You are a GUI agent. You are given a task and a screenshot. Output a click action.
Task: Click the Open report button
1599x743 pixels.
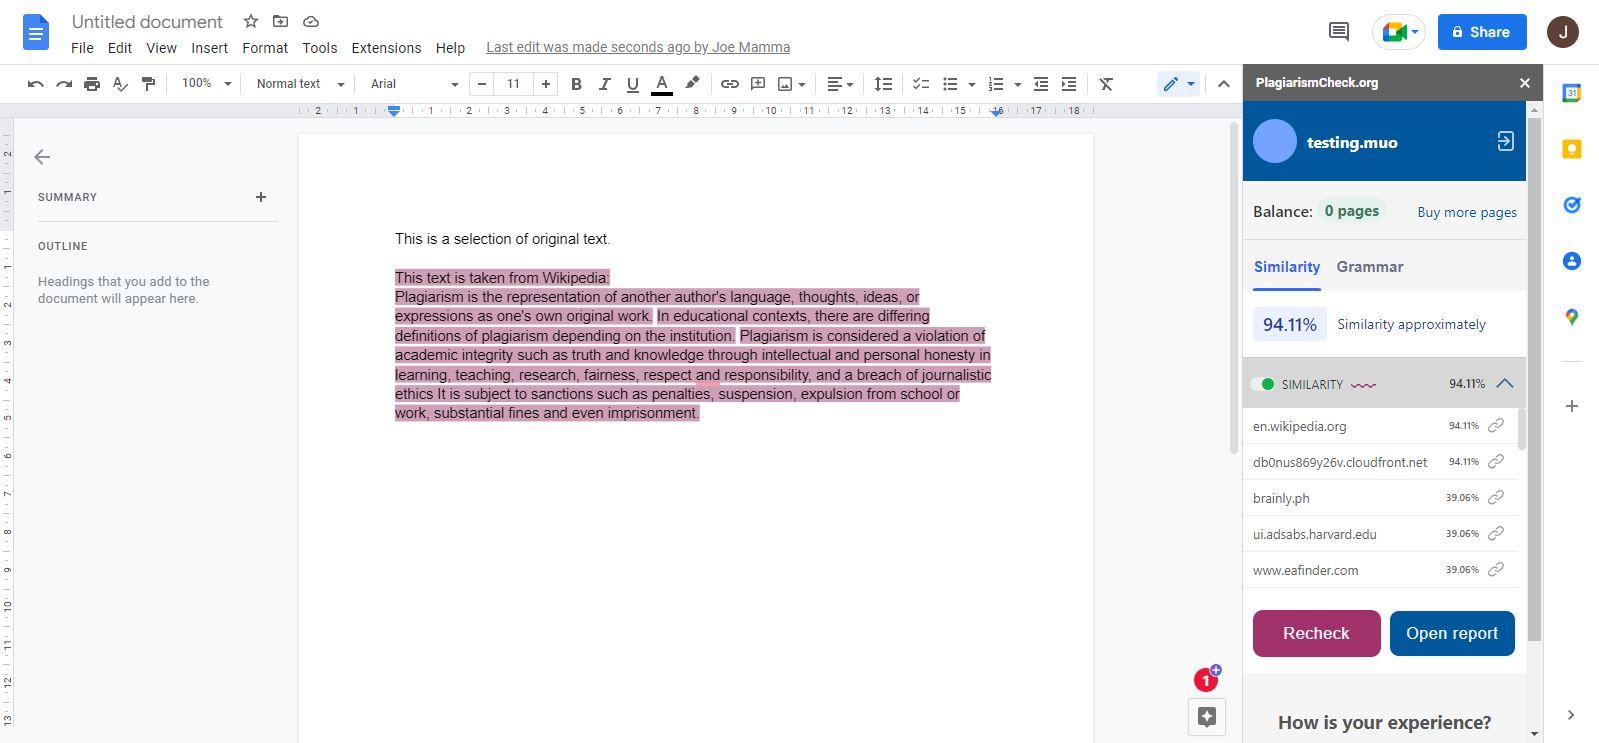pyautogui.click(x=1452, y=633)
